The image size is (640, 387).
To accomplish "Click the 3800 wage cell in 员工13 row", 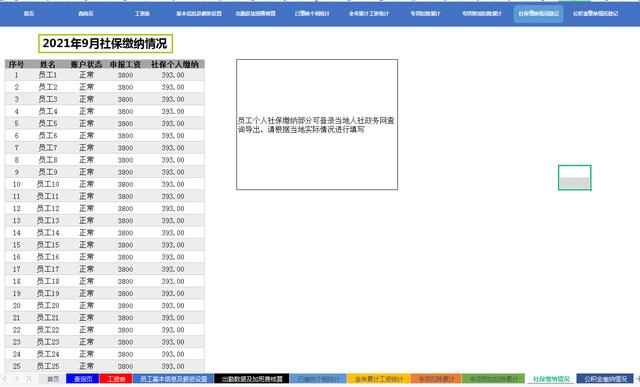I will 125,220.
